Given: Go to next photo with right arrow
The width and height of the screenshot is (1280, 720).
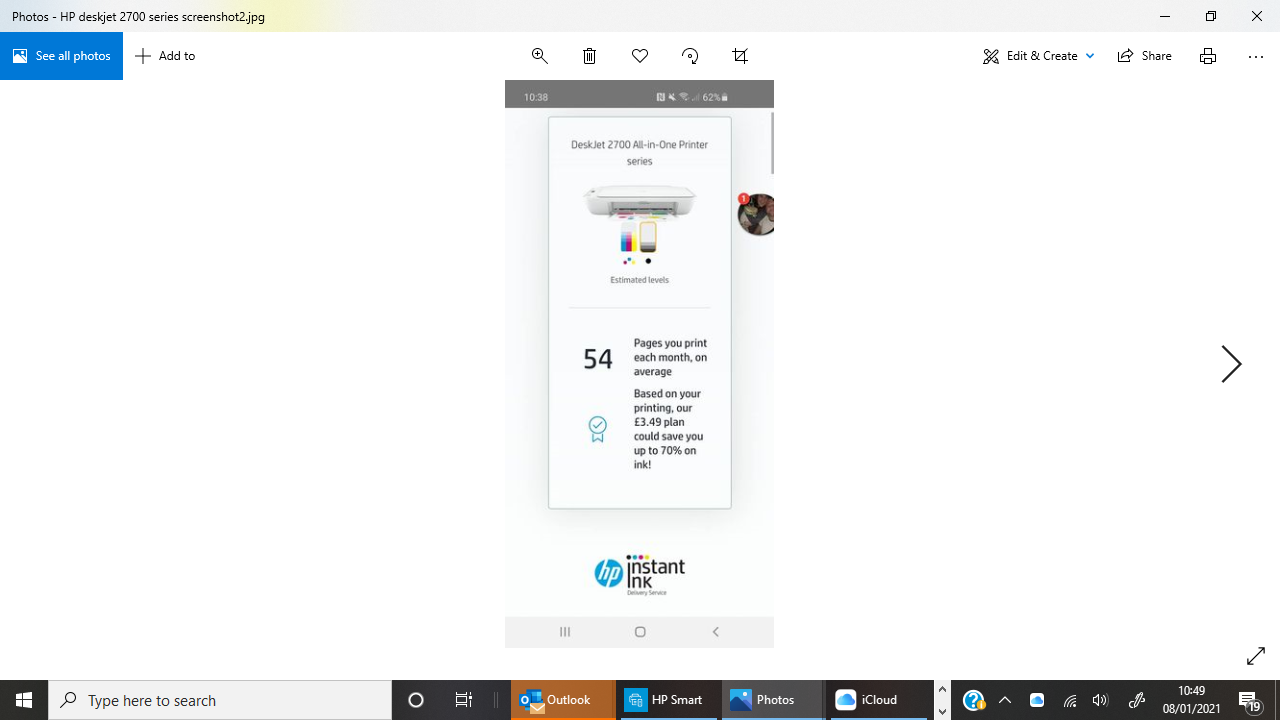Looking at the screenshot, I should tap(1231, 364).
